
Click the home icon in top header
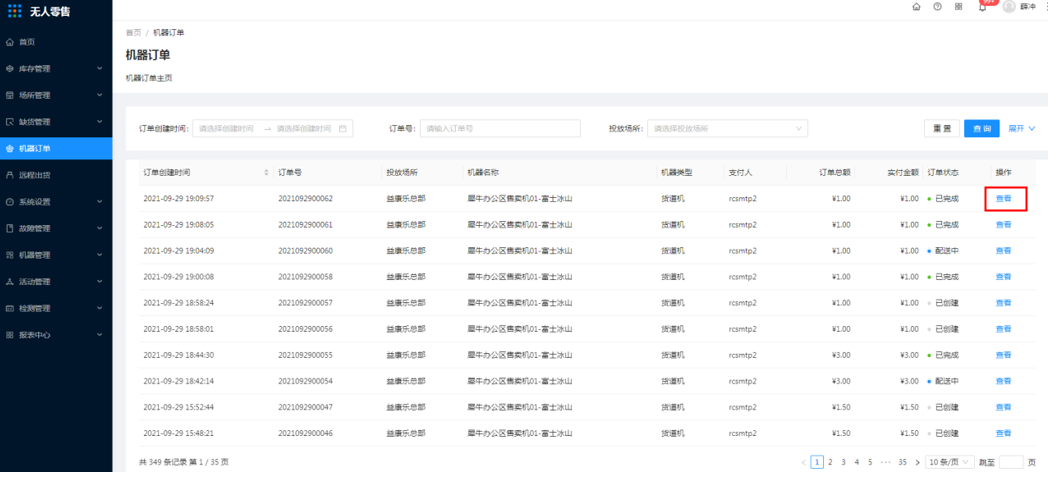tap(917, 7)
